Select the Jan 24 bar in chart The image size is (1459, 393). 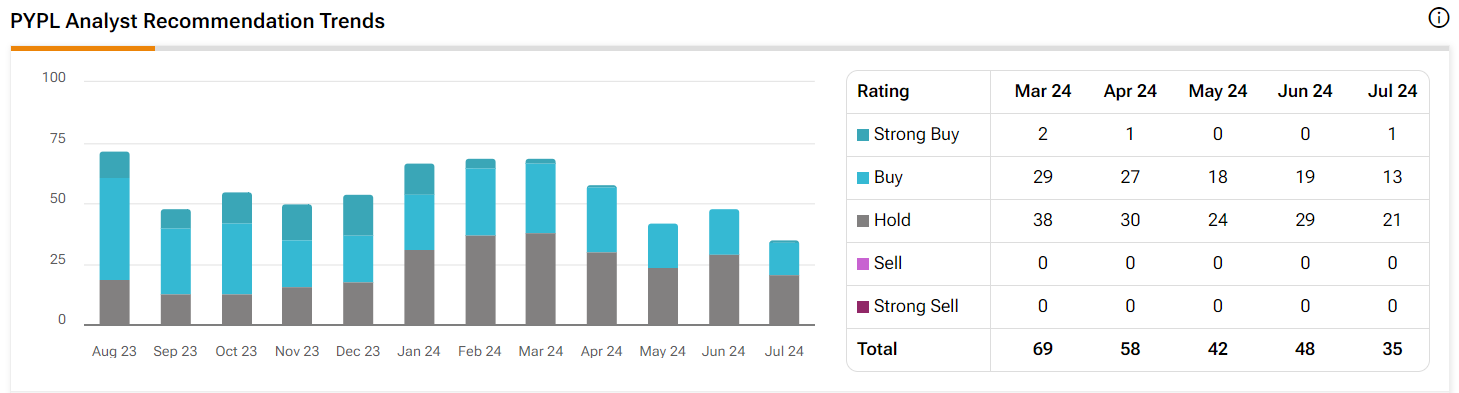coord(419,244)
